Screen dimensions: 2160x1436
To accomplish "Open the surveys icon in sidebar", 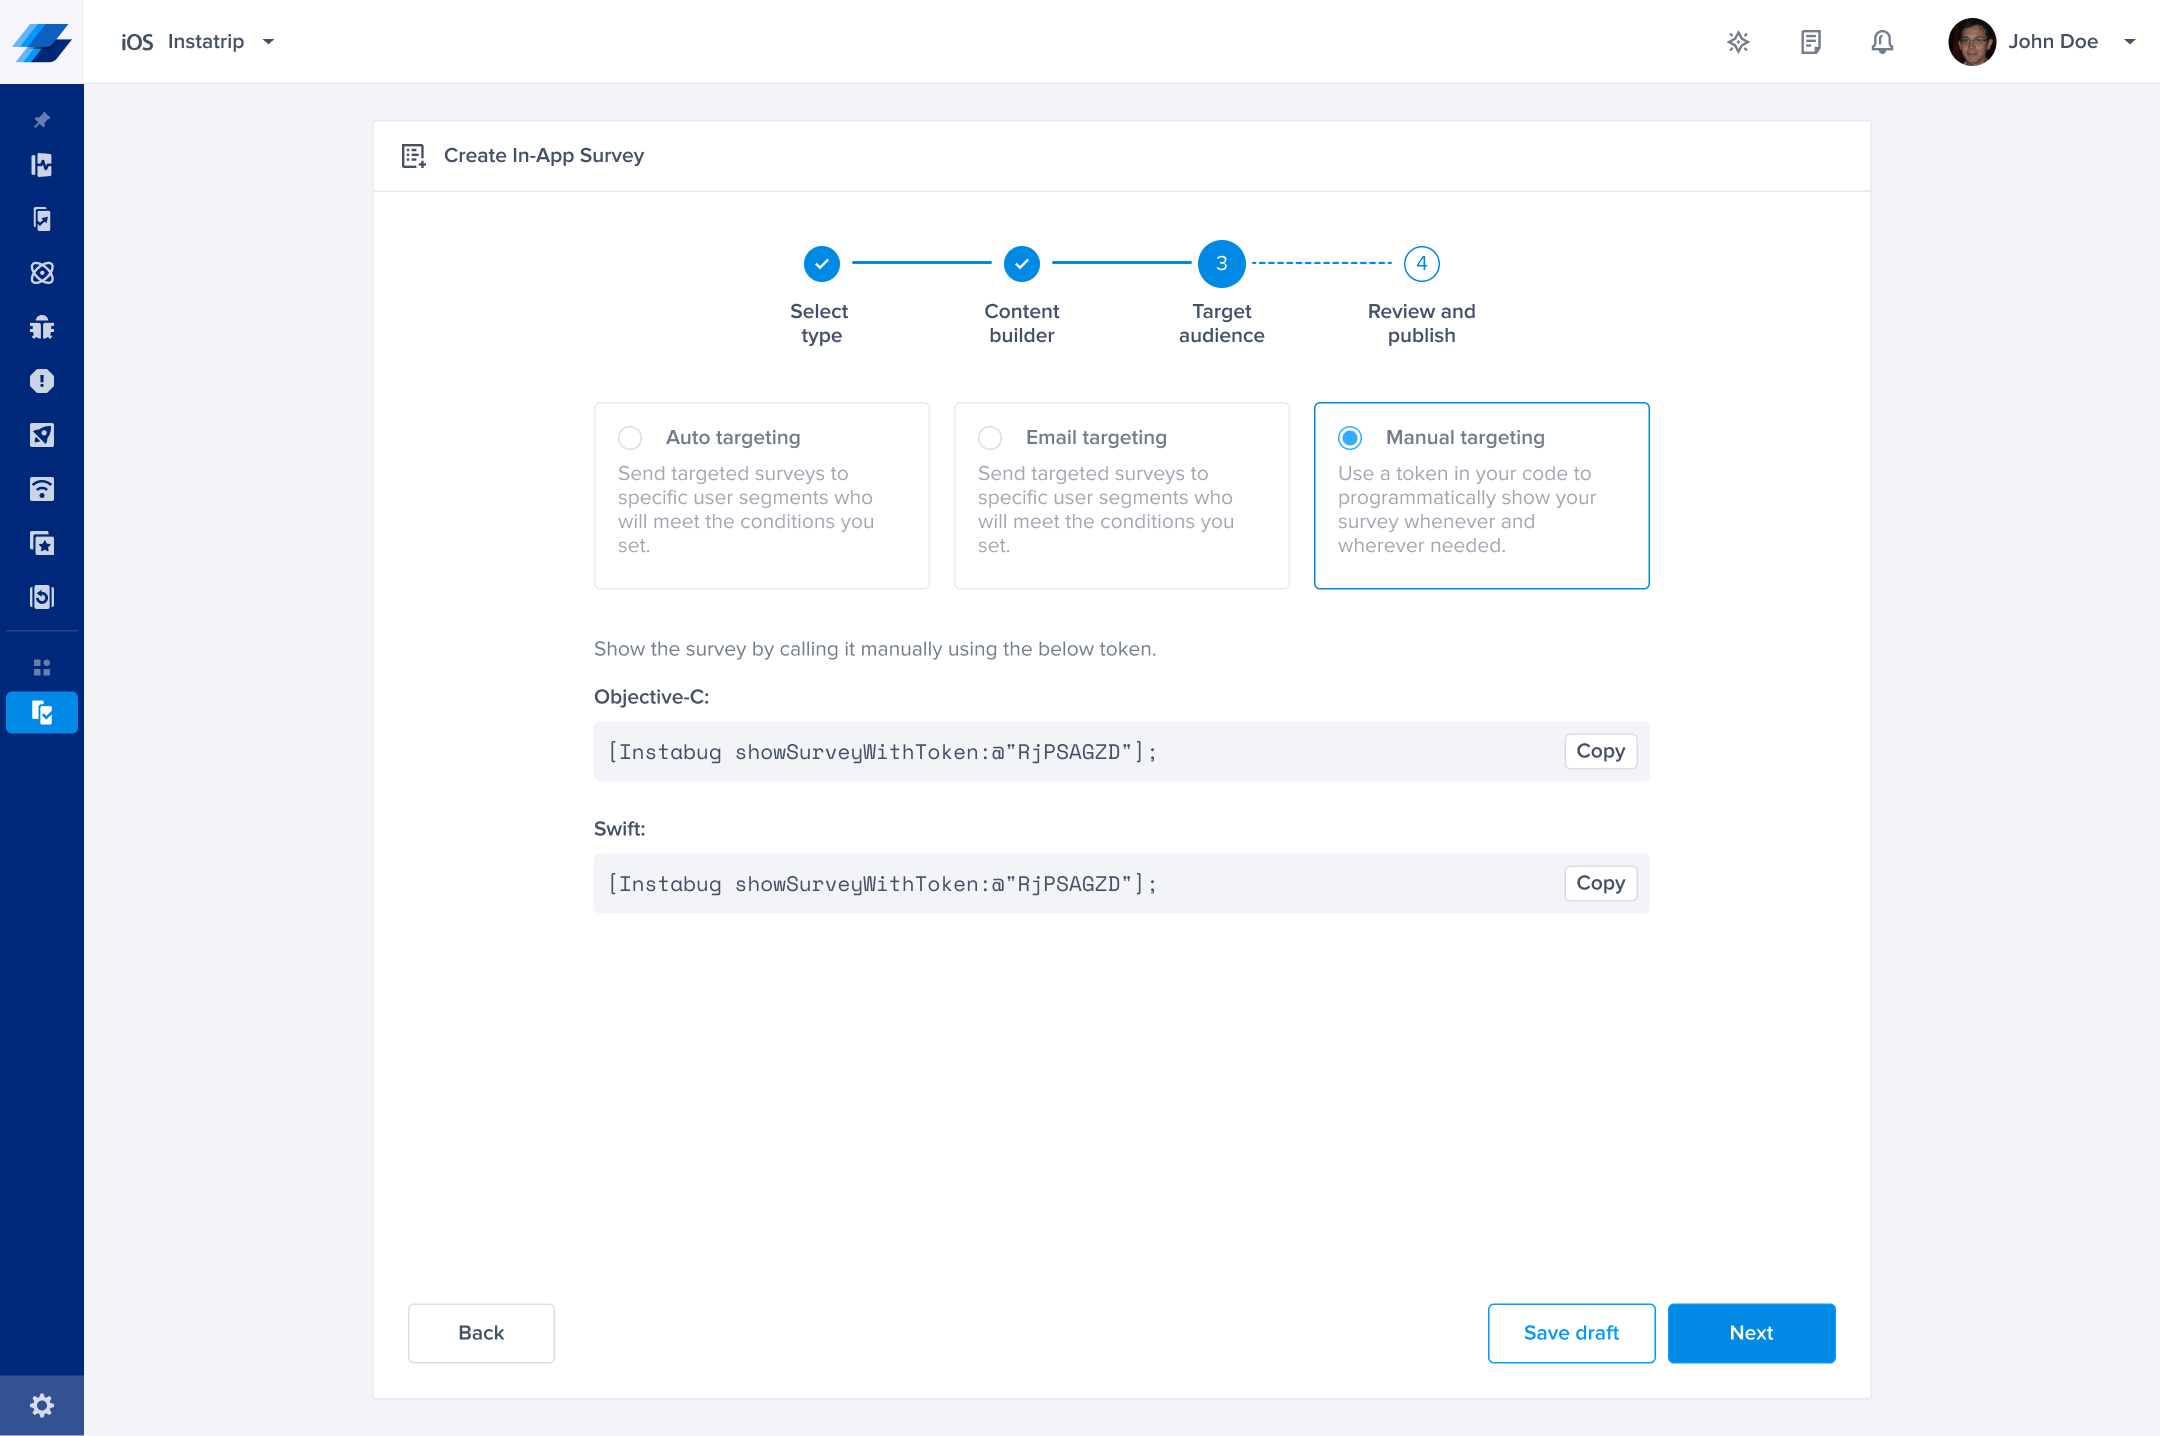I will [x=42, y=712].
